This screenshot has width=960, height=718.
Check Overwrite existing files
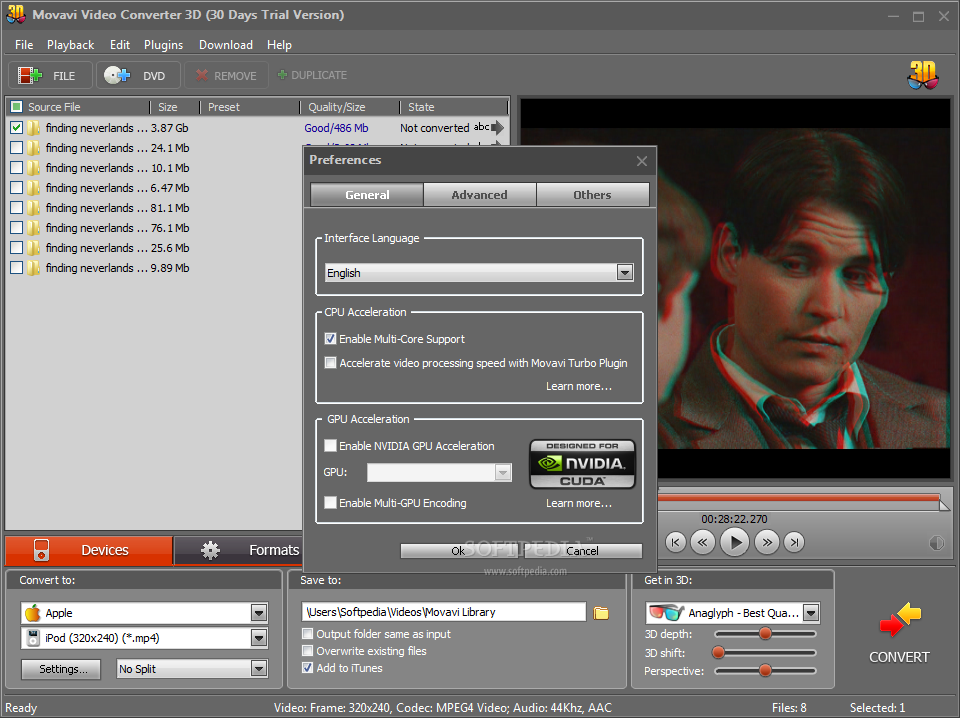(308, 651)
